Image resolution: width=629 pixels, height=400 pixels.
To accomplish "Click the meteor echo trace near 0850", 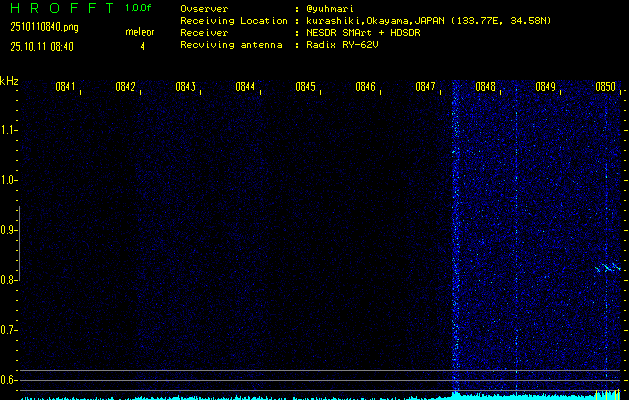I will click(608, 267).
